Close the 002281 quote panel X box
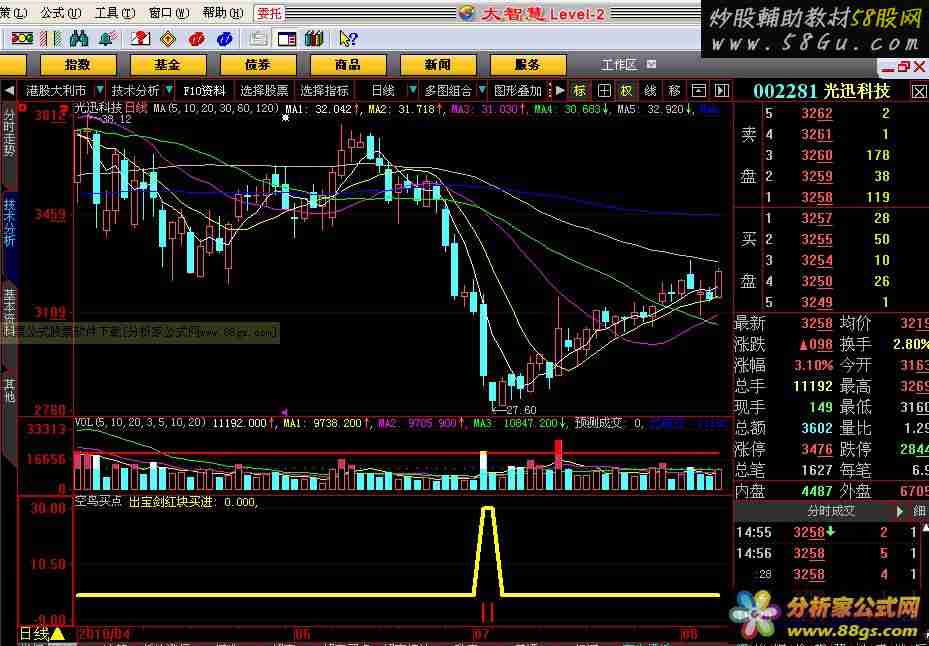Image resolution: width=929 pixels, height=646 pixels. 919,91
